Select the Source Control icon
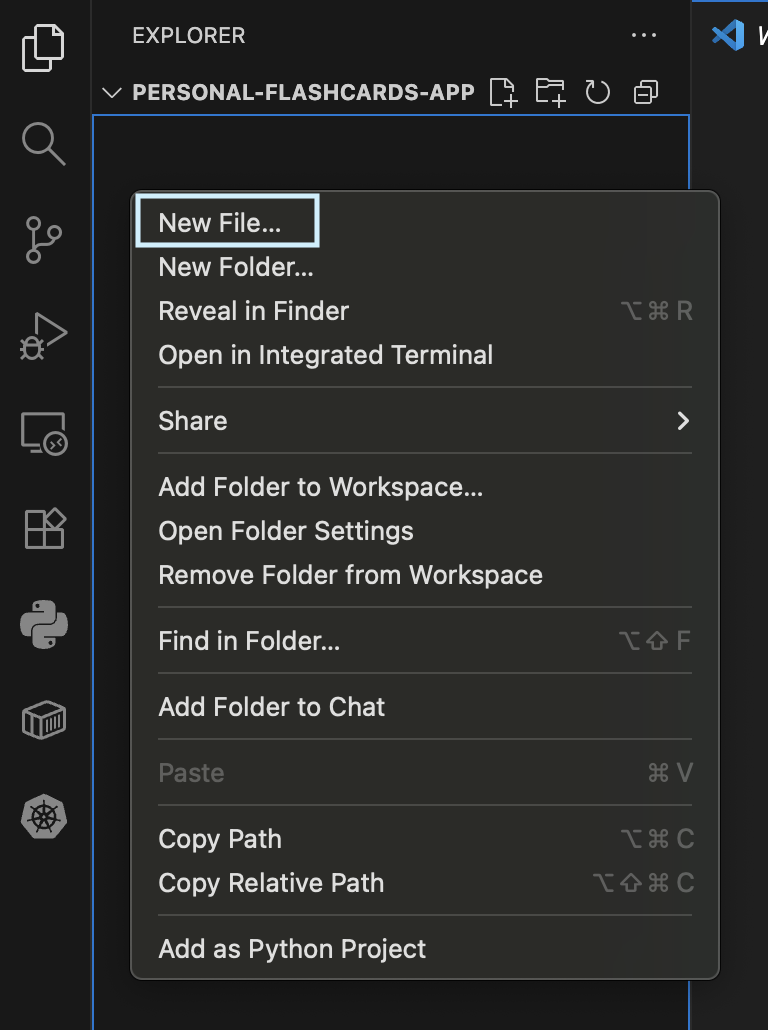 (43, 240)
